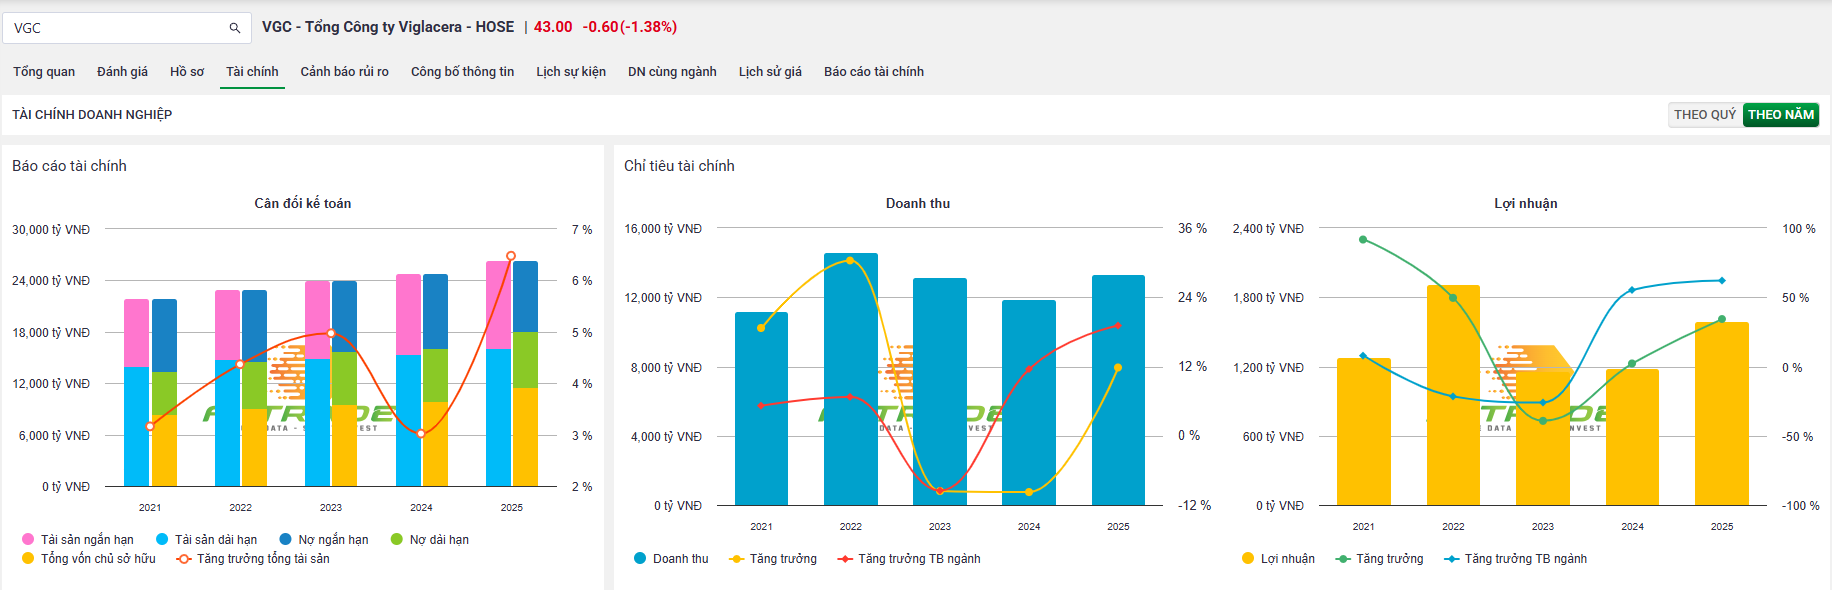
Task: Select the THEO NĂM view button
Action: (x=1781, y=115)
